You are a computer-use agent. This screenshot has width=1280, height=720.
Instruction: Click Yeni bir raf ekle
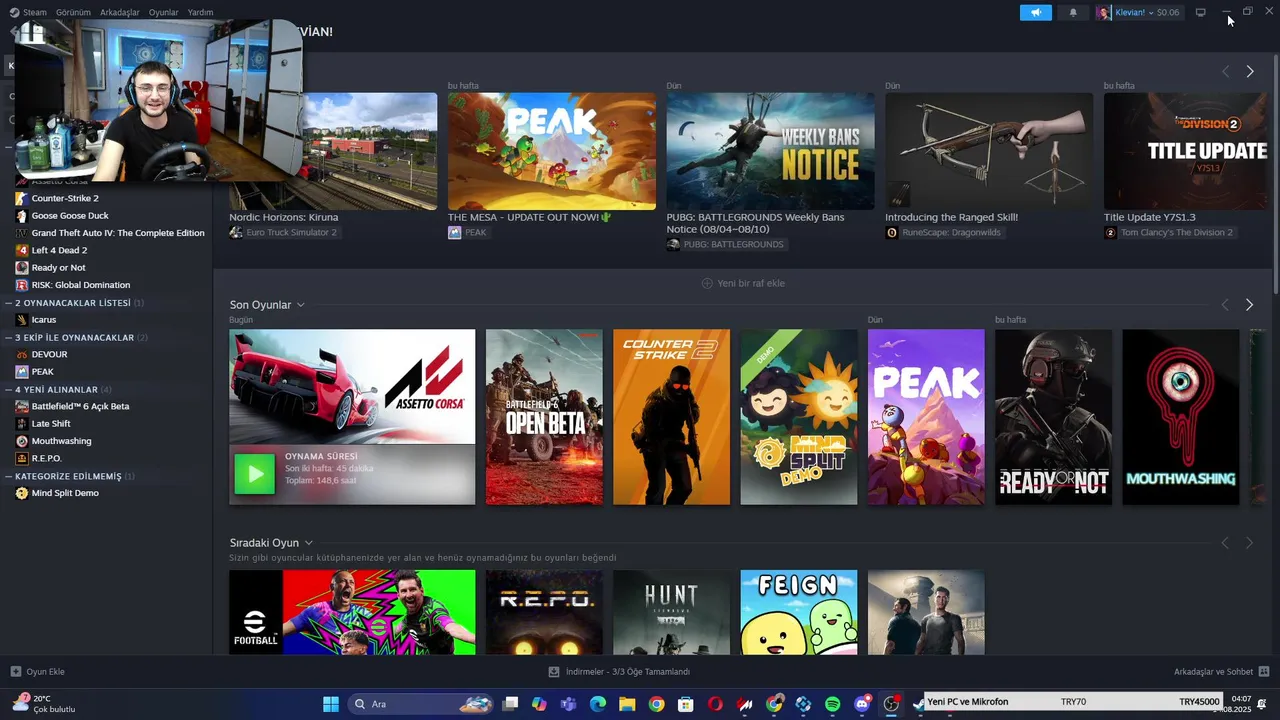tap(743, 283)
